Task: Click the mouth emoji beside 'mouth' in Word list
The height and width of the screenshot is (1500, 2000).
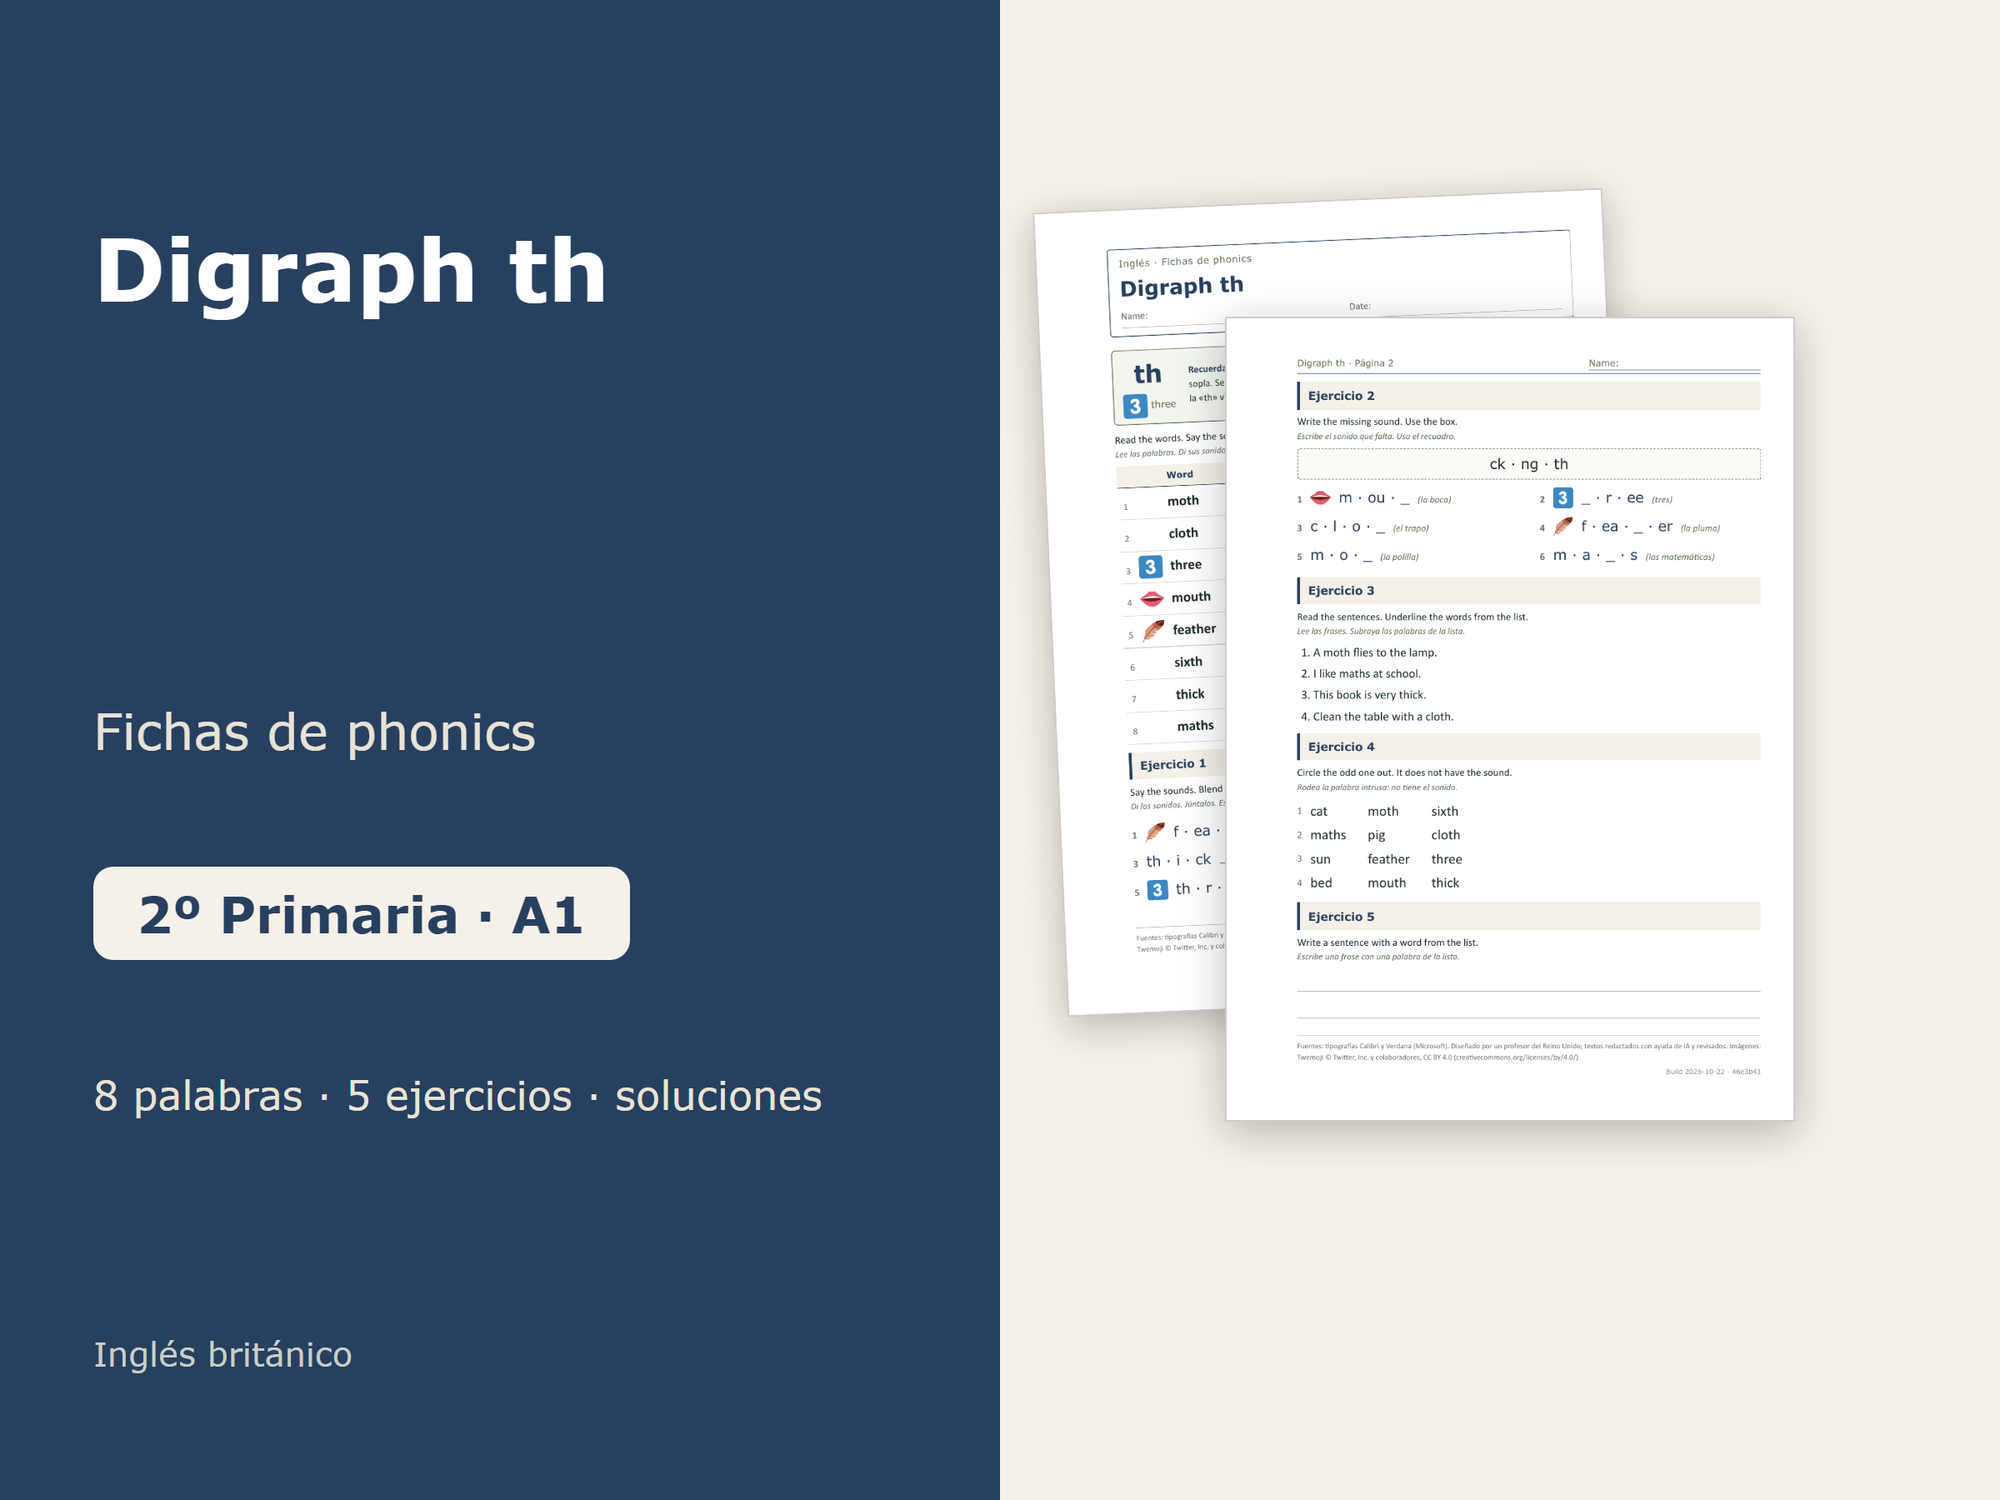Action: click(x=1152, y=598)
